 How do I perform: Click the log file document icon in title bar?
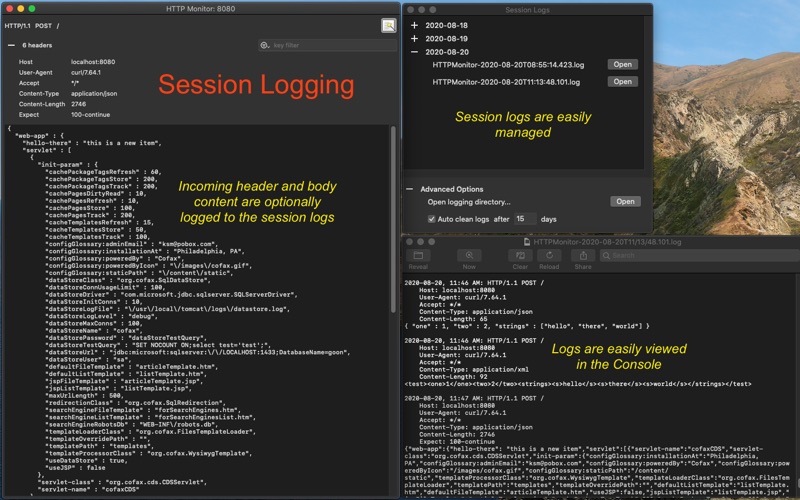coord(526,241)
